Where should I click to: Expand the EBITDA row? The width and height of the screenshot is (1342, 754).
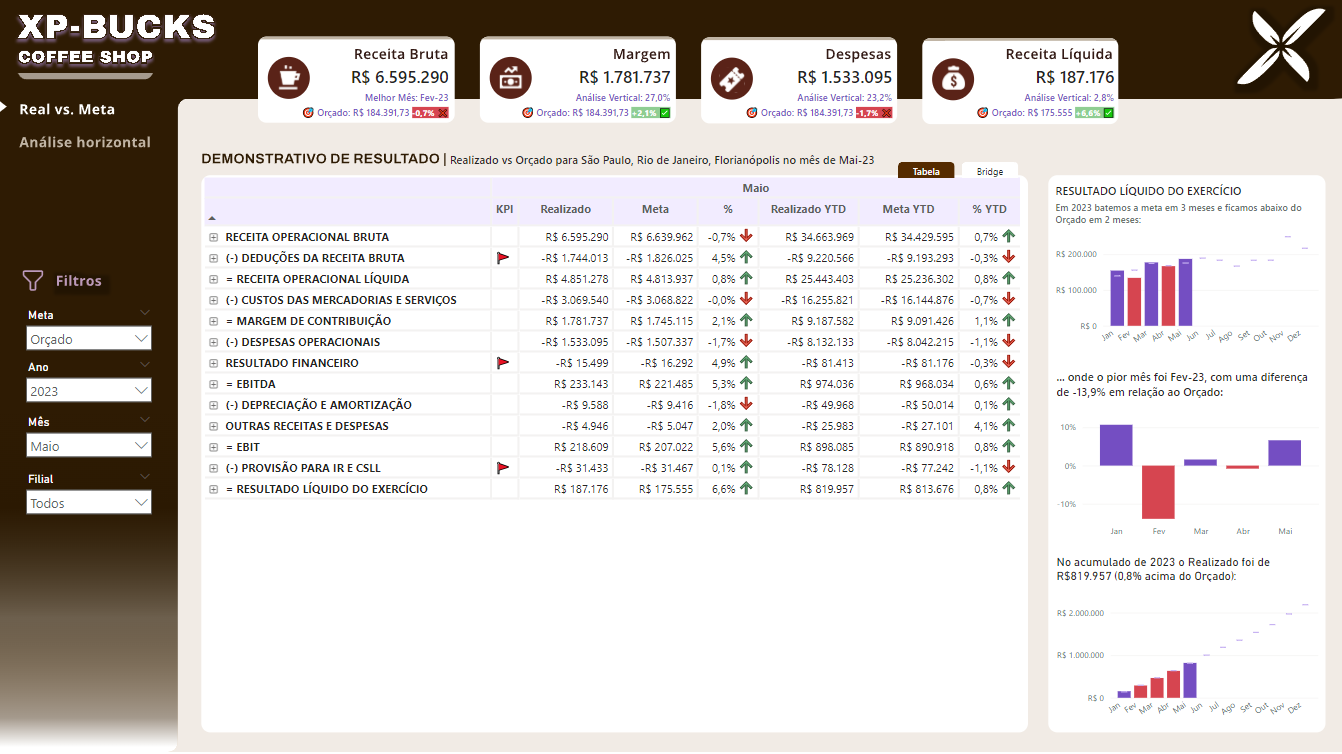click(x=214, y=384)
